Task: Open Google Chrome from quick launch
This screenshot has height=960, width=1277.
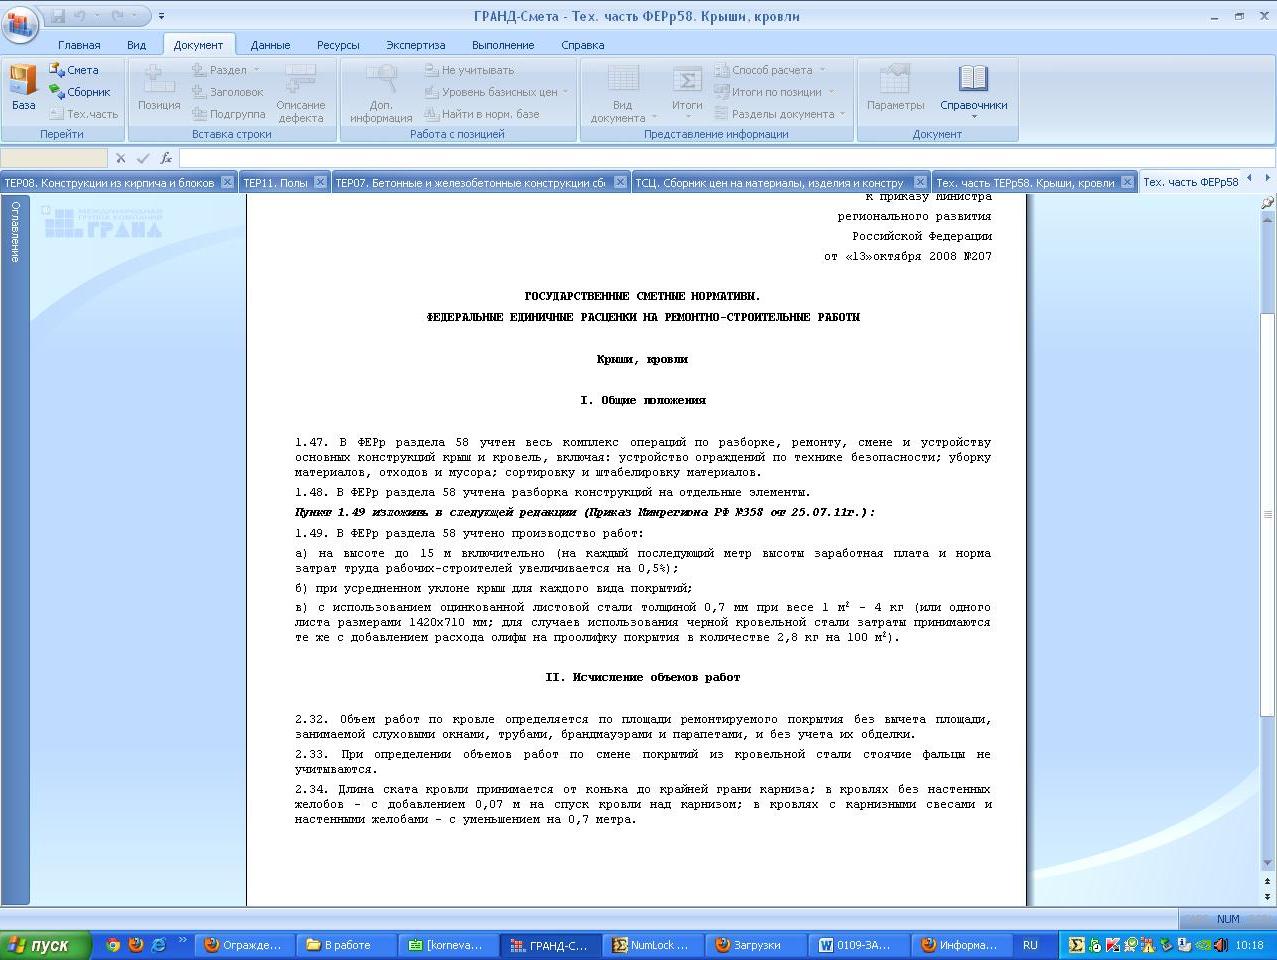Action: coord(113,945)
